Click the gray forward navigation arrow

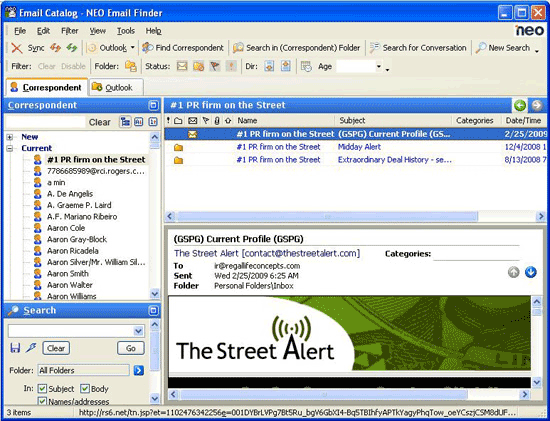[537, 105]
